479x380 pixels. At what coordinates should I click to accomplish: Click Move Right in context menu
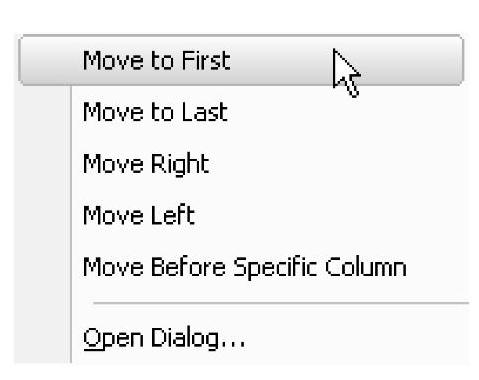pos(240,163)
